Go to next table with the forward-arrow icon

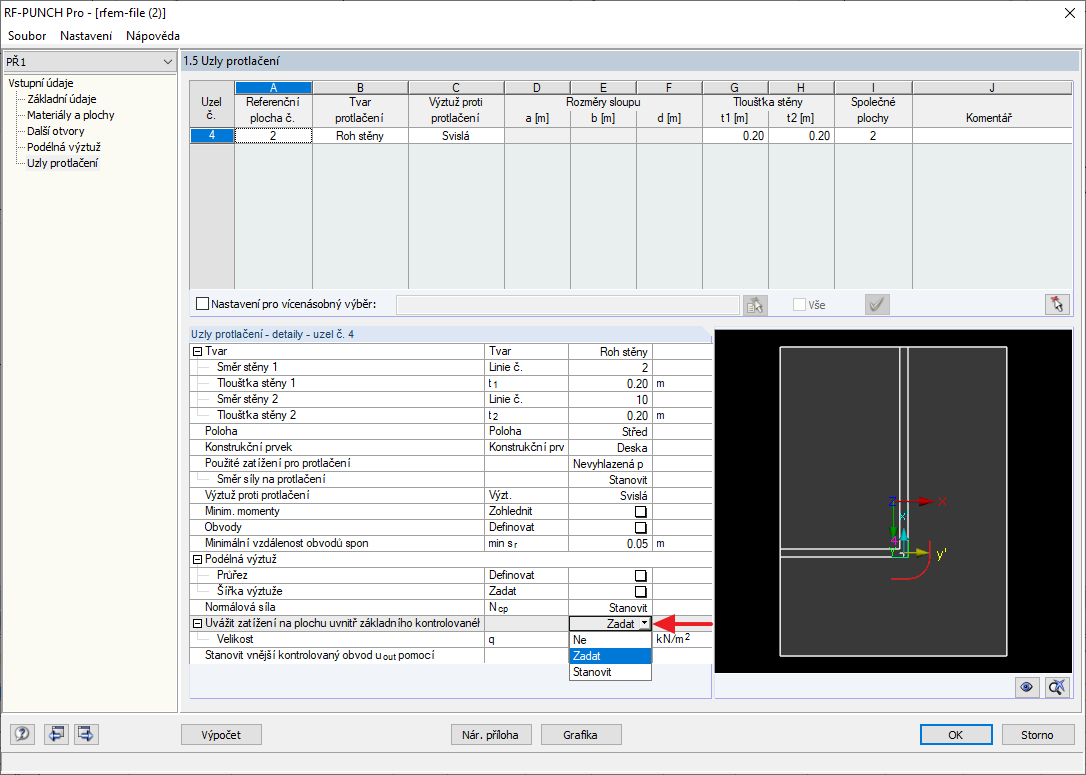(x=86, y=733)
